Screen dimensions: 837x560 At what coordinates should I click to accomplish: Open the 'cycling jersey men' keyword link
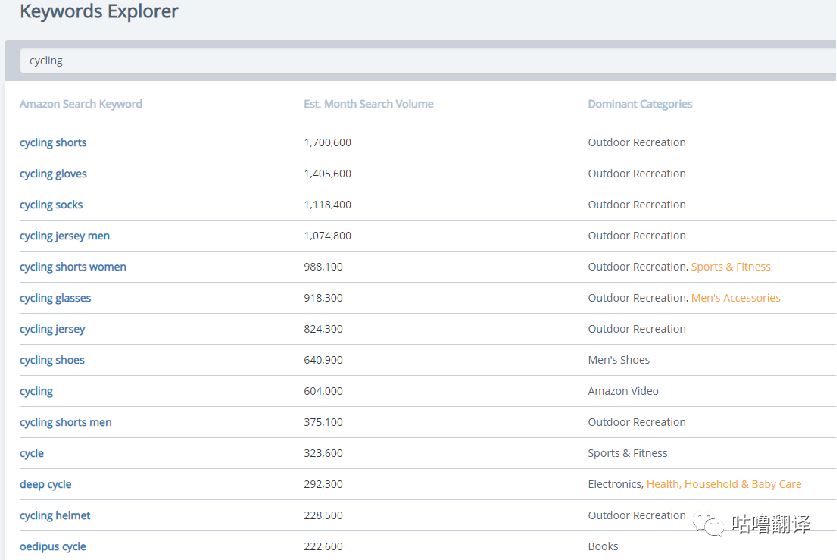pyautogui.click(x=65, y=235)
